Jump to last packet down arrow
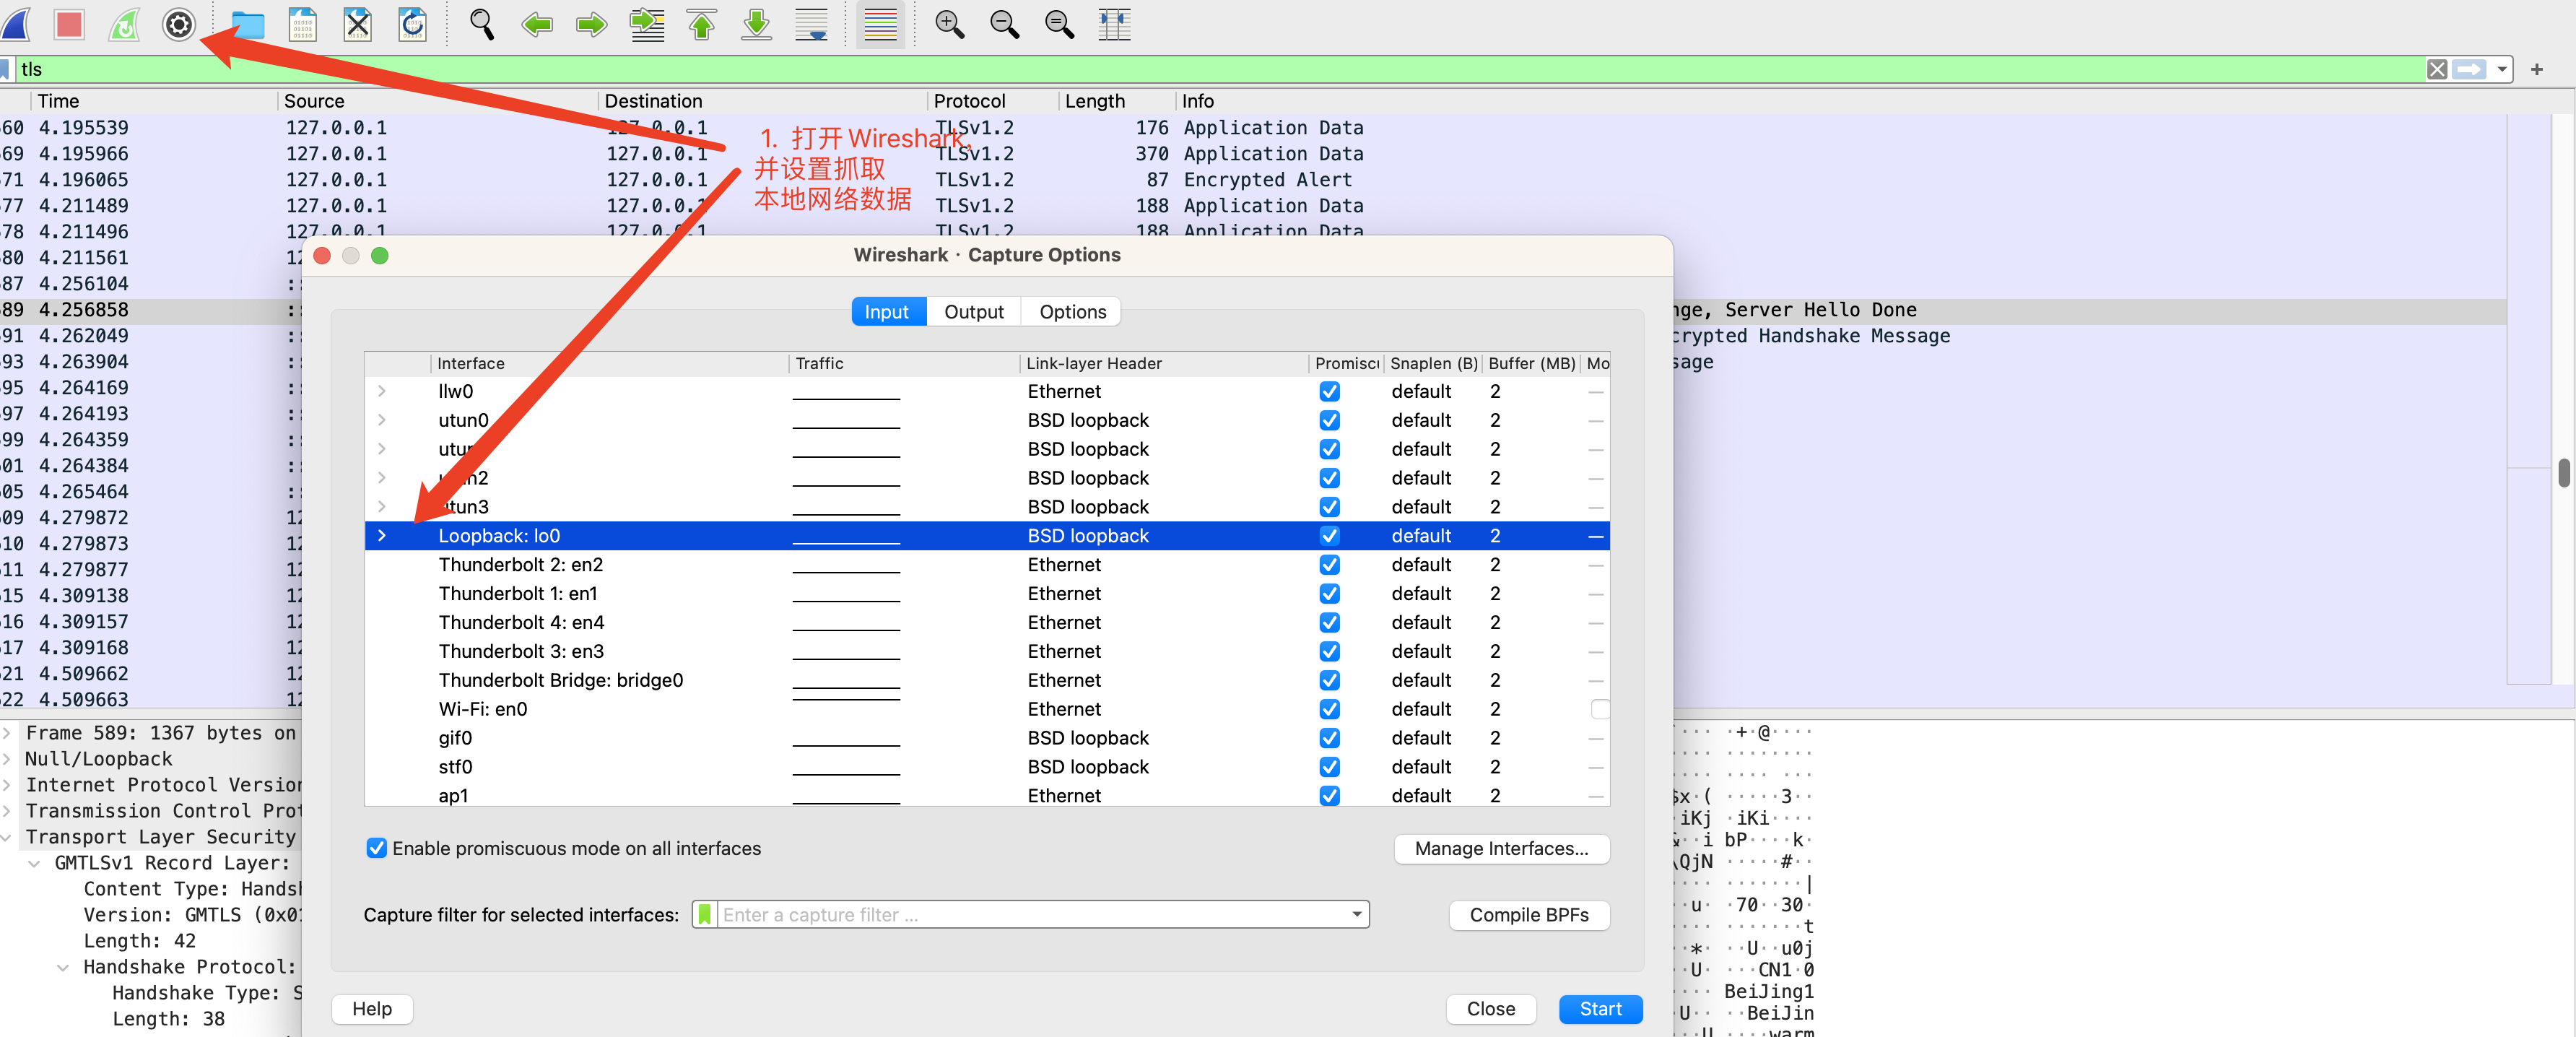Viewport: 2576px width, 1037px height. coord(757,24)
